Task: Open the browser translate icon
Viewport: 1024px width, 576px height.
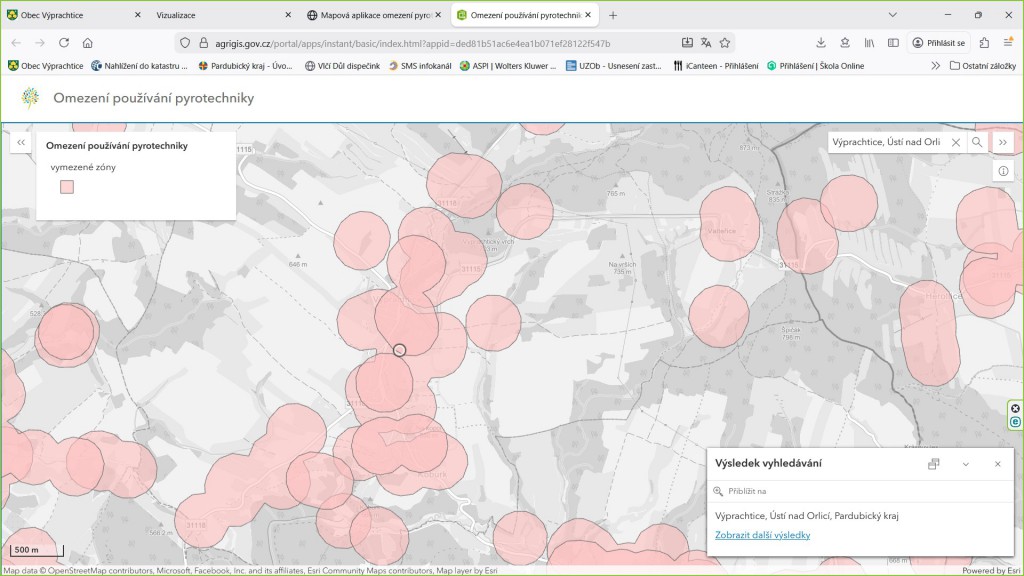Action: [706, 43]
